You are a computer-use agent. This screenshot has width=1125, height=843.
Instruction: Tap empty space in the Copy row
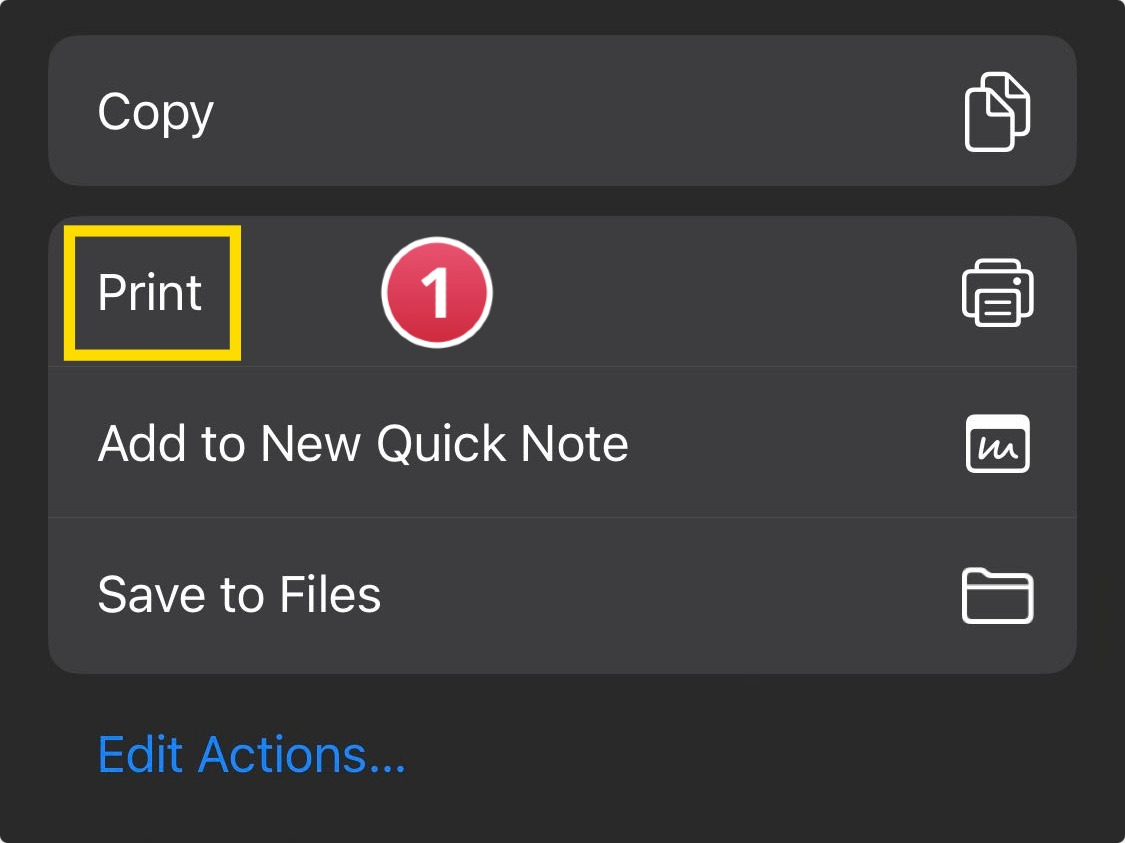(x=574, y=111)
